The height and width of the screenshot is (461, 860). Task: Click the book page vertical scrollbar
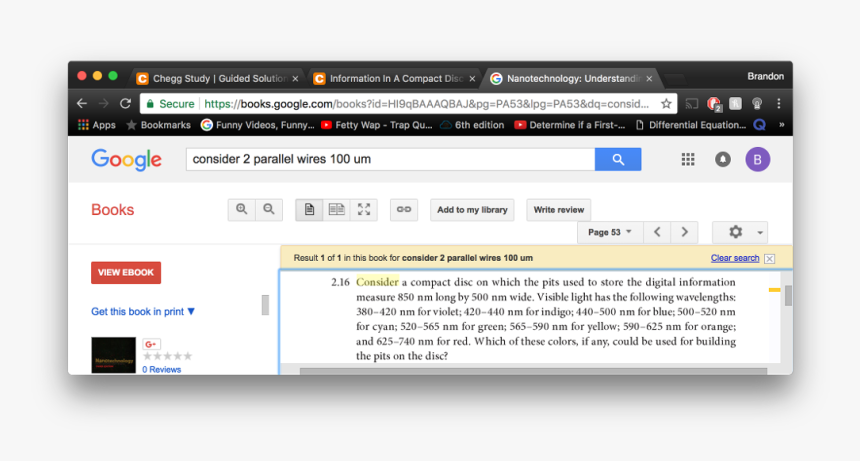point(788,296)
